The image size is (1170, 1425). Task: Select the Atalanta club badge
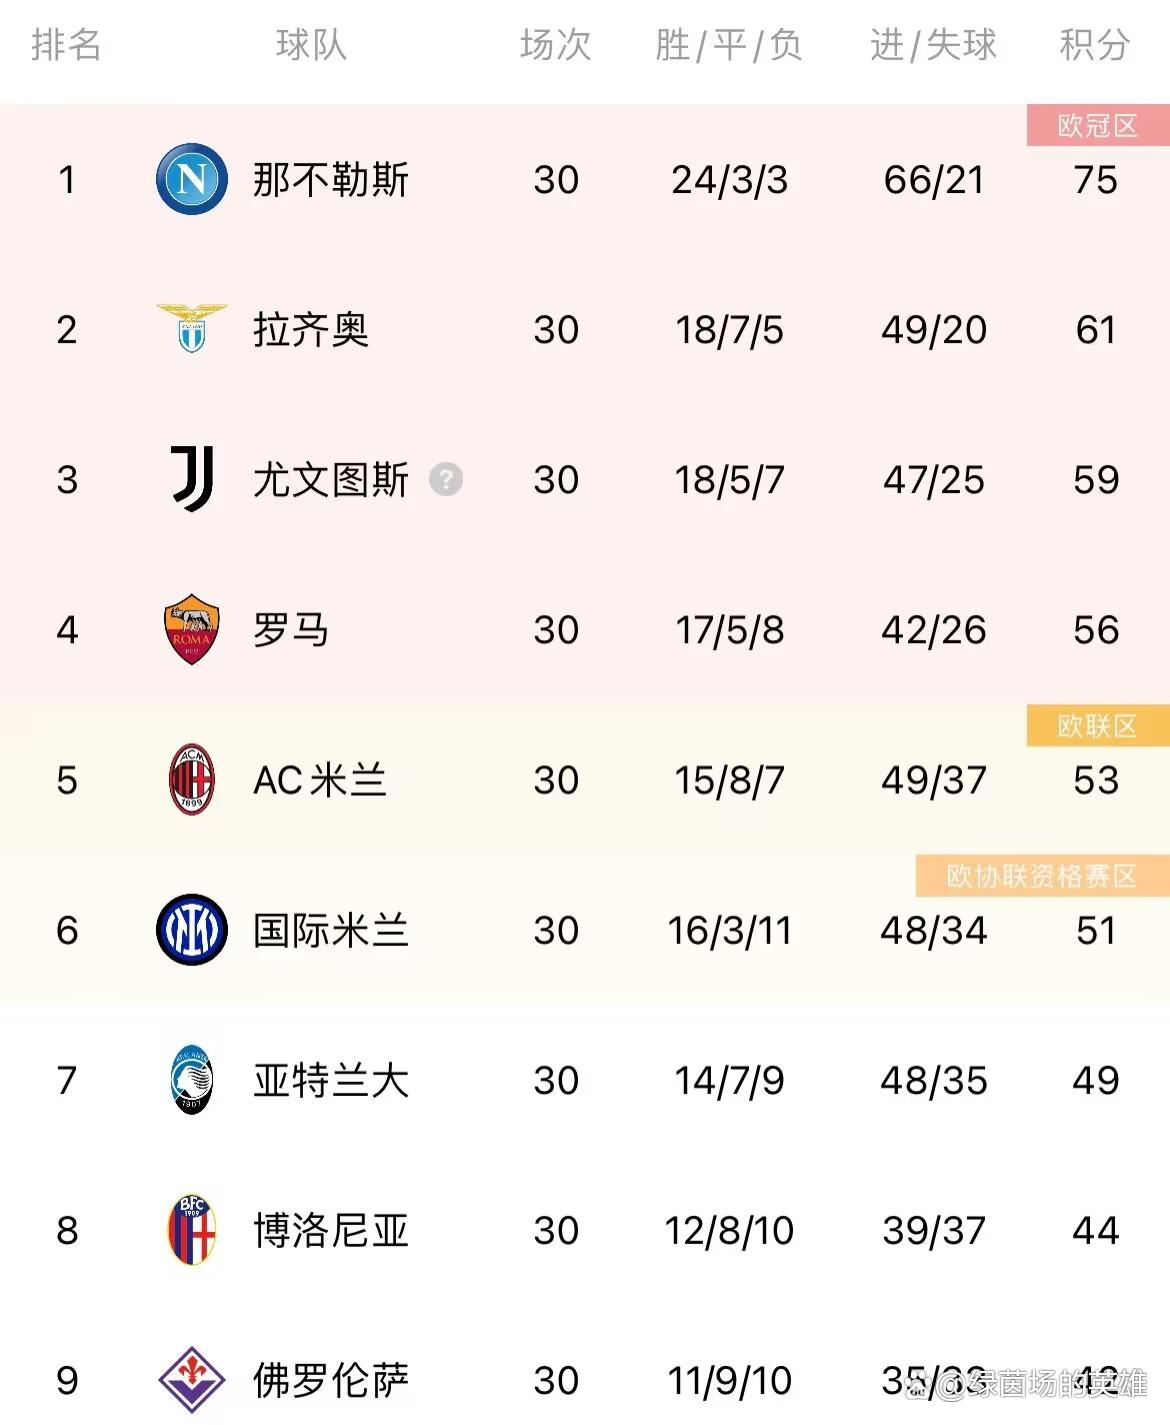pyautogui.click(x=190, y=1080)
